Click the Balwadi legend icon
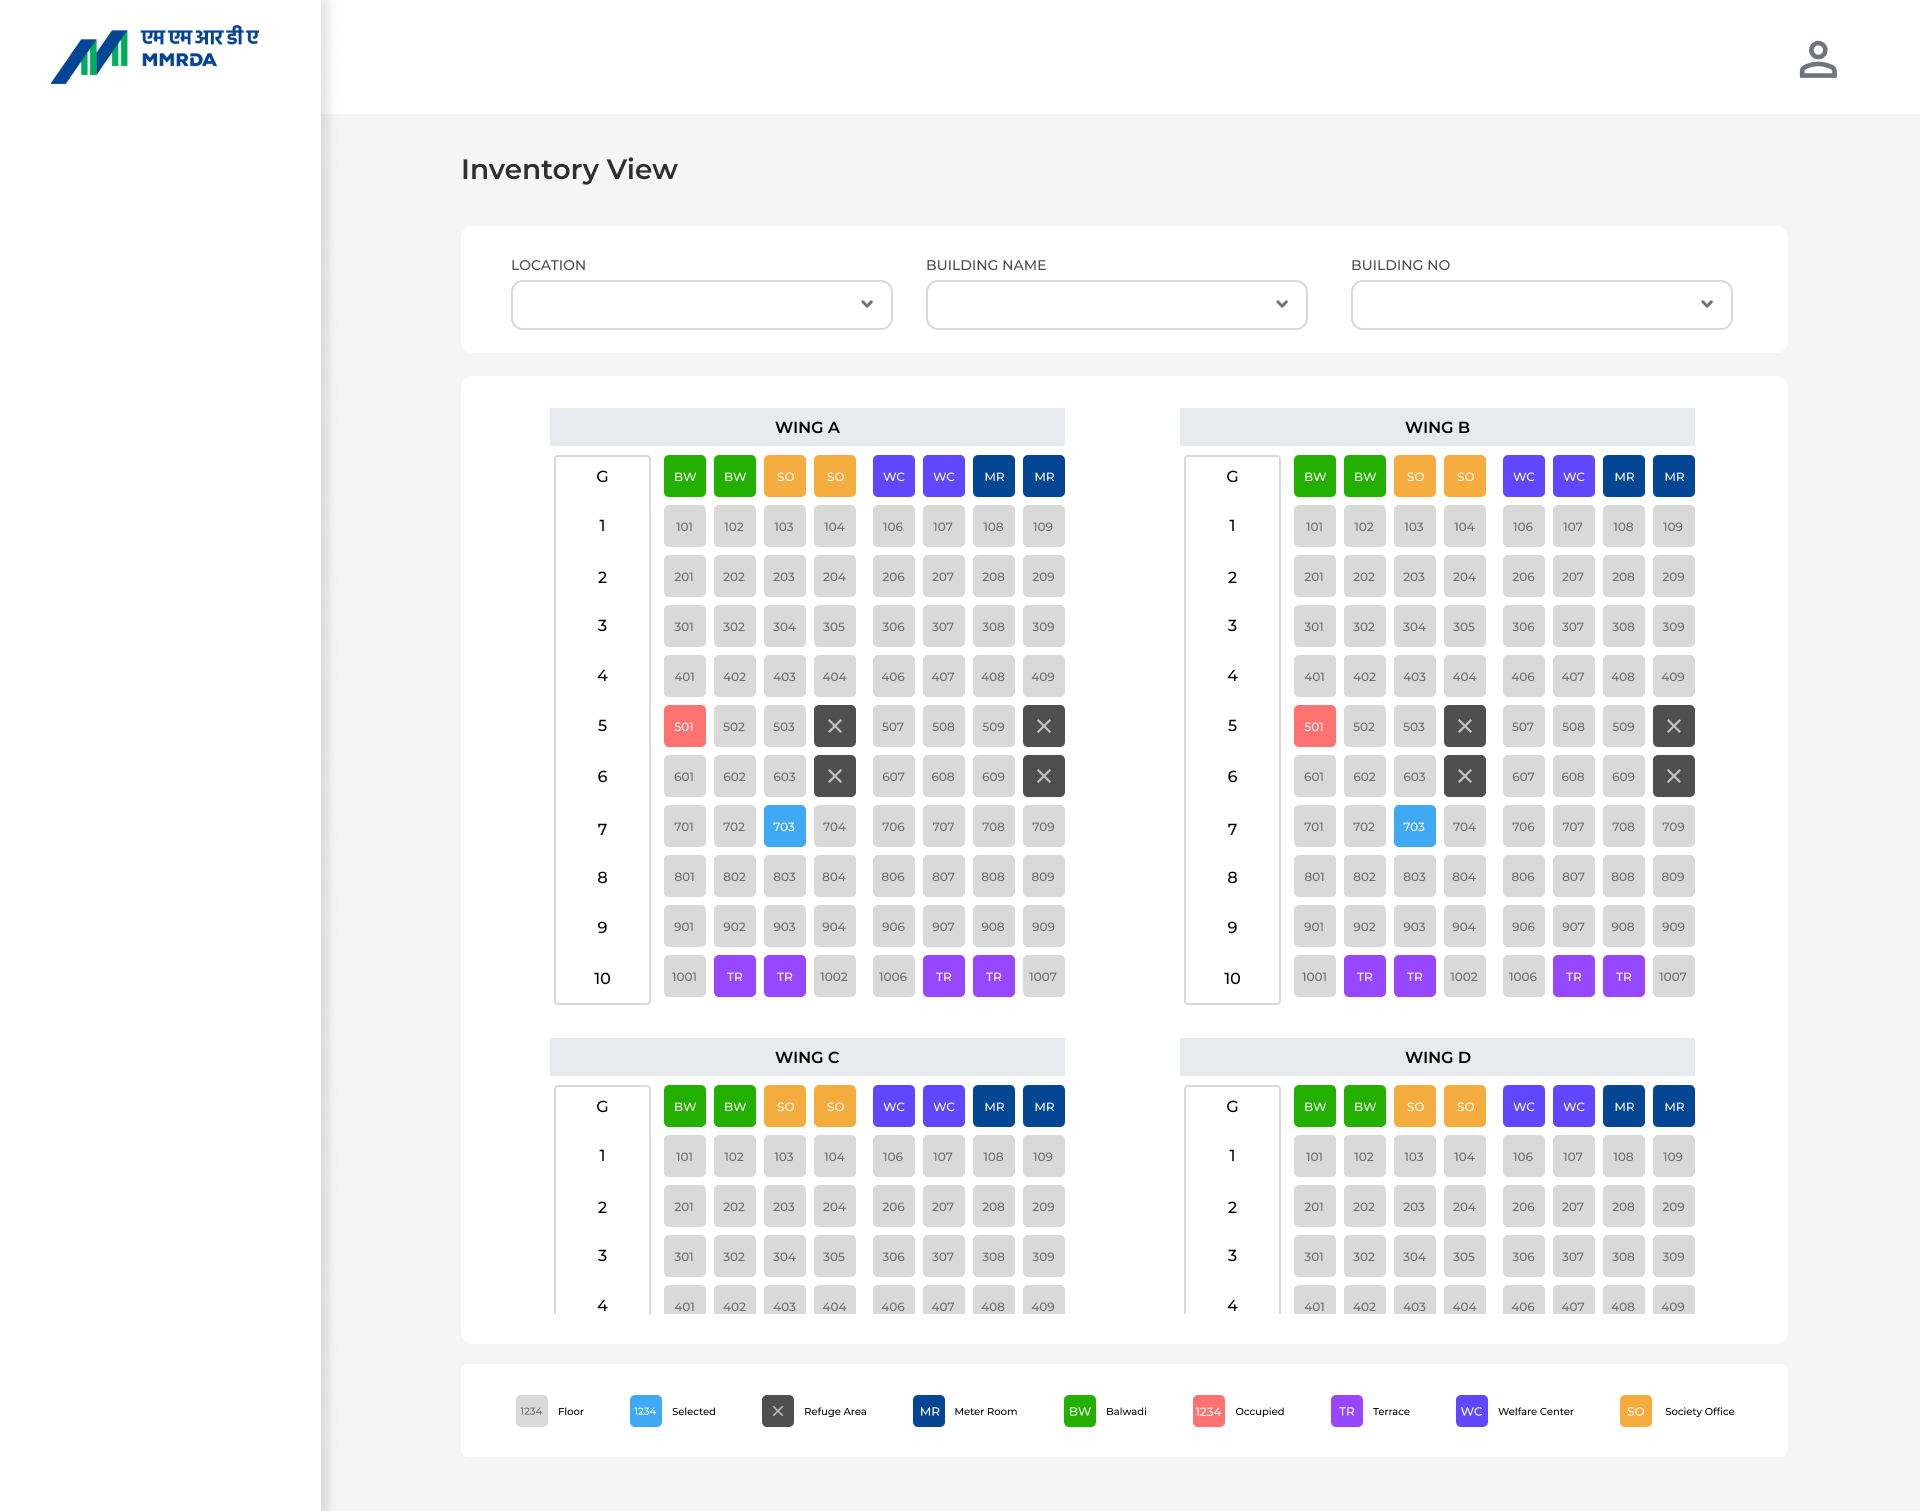1920x1511 pixels. 1079,1411
